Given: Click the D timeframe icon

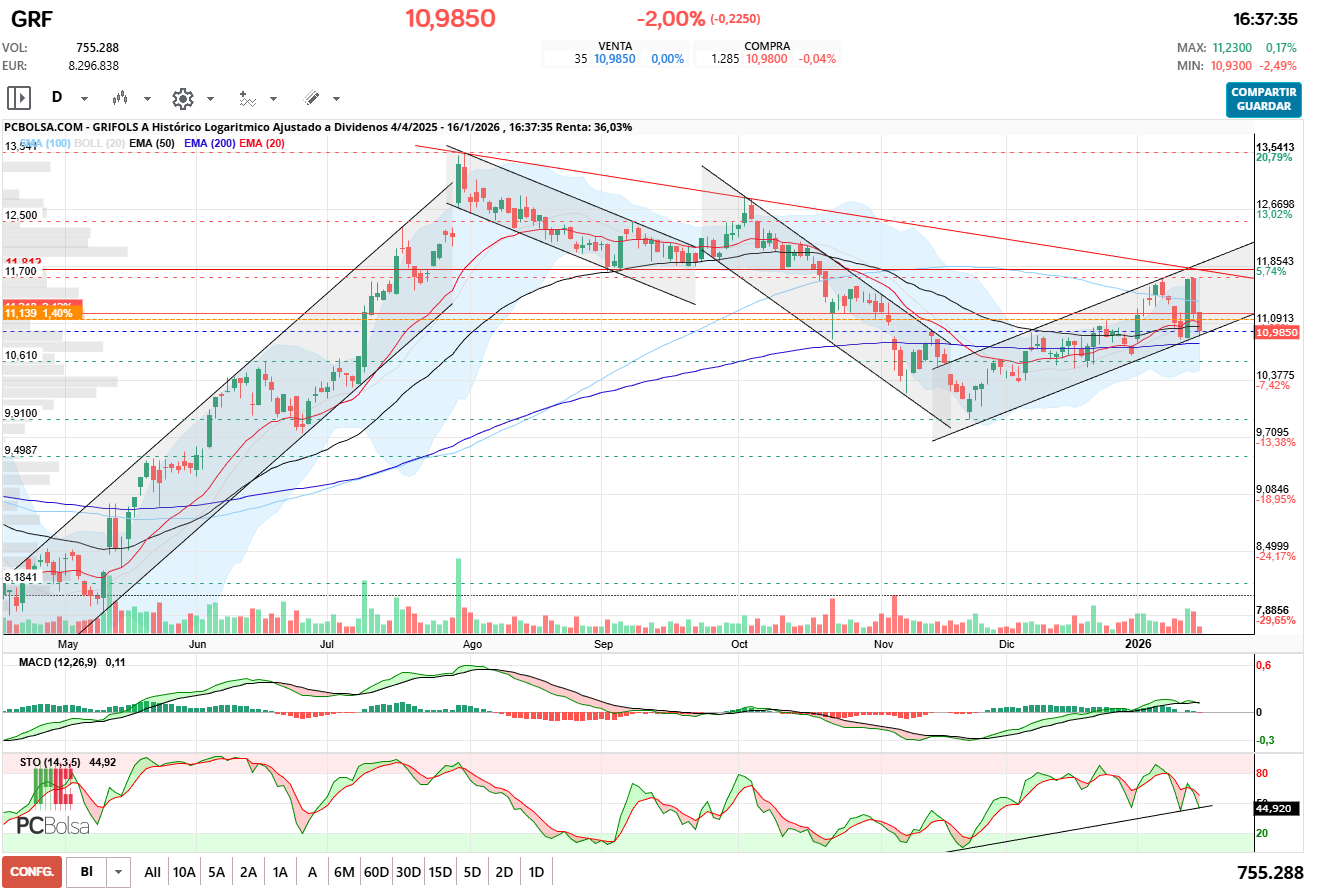Looking at the screenshot, I should (x=57, y=98).
